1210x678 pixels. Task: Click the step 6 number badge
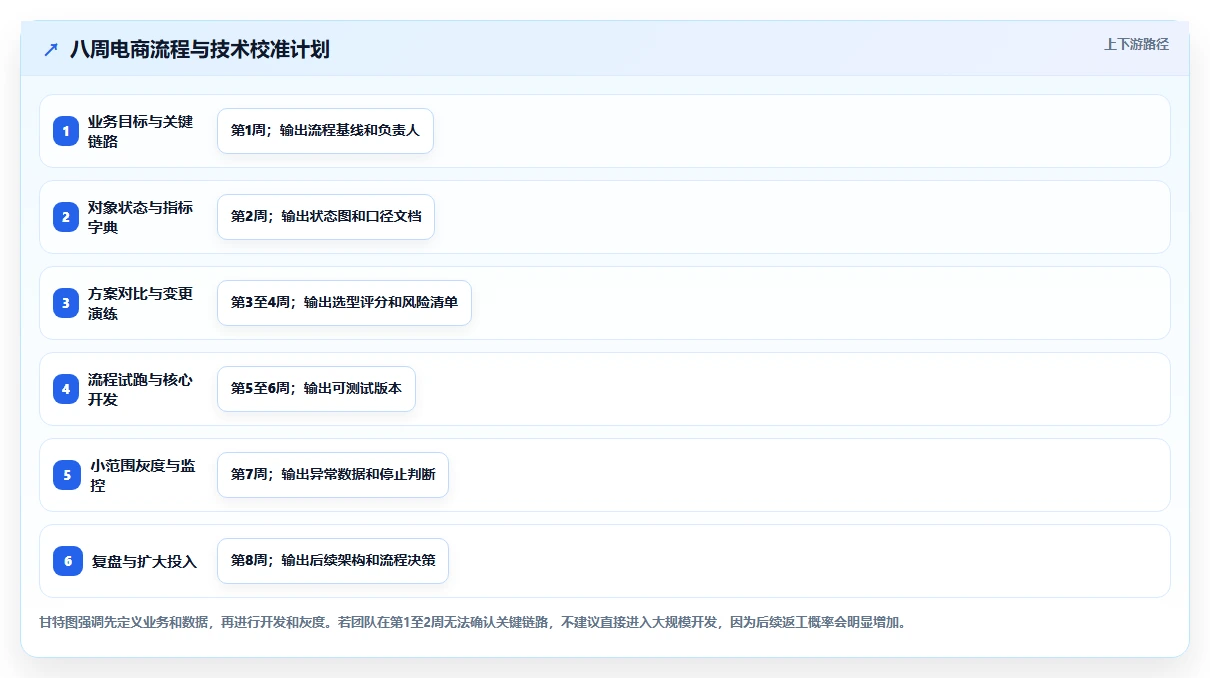tap(68, 561)
